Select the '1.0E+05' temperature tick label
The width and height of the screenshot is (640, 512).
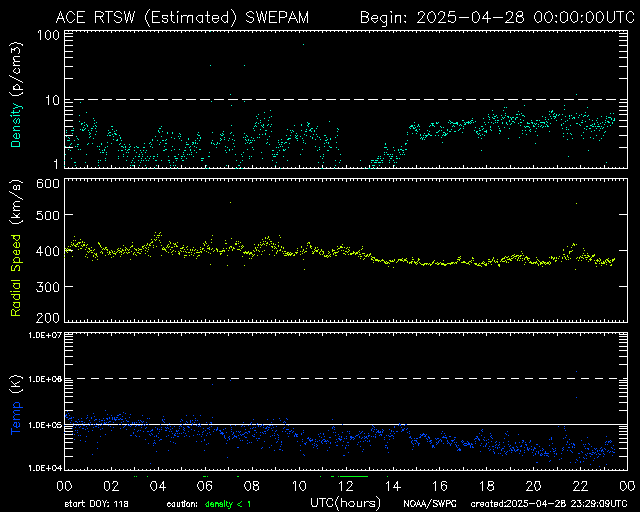(x=45, y=425)
